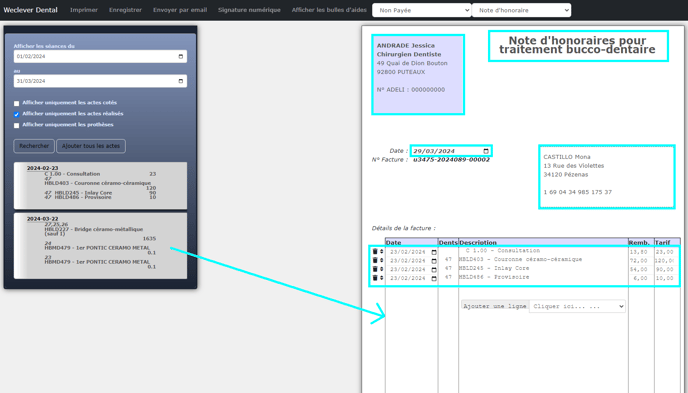Viewport: 688px width, 393px height.
Task: Click the invoice number u3475-2024089-00002
Action: tap(452, 160)
